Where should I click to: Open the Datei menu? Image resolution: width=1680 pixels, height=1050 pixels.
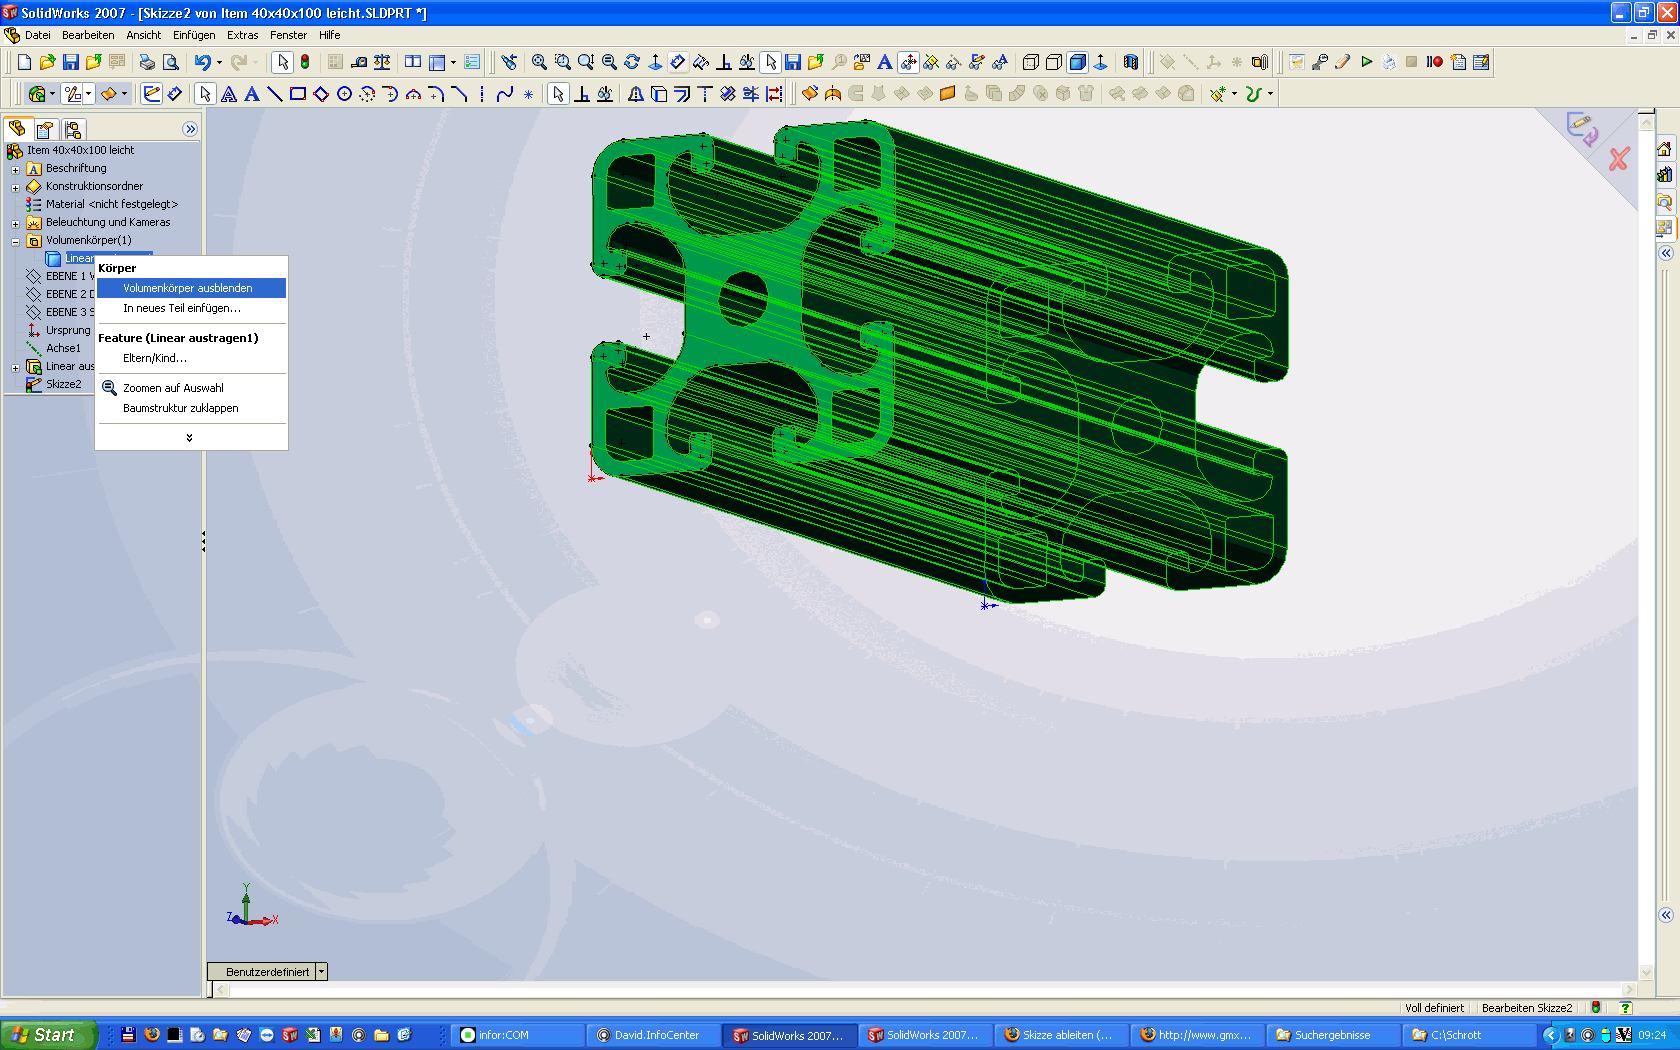tap(38, 35)
